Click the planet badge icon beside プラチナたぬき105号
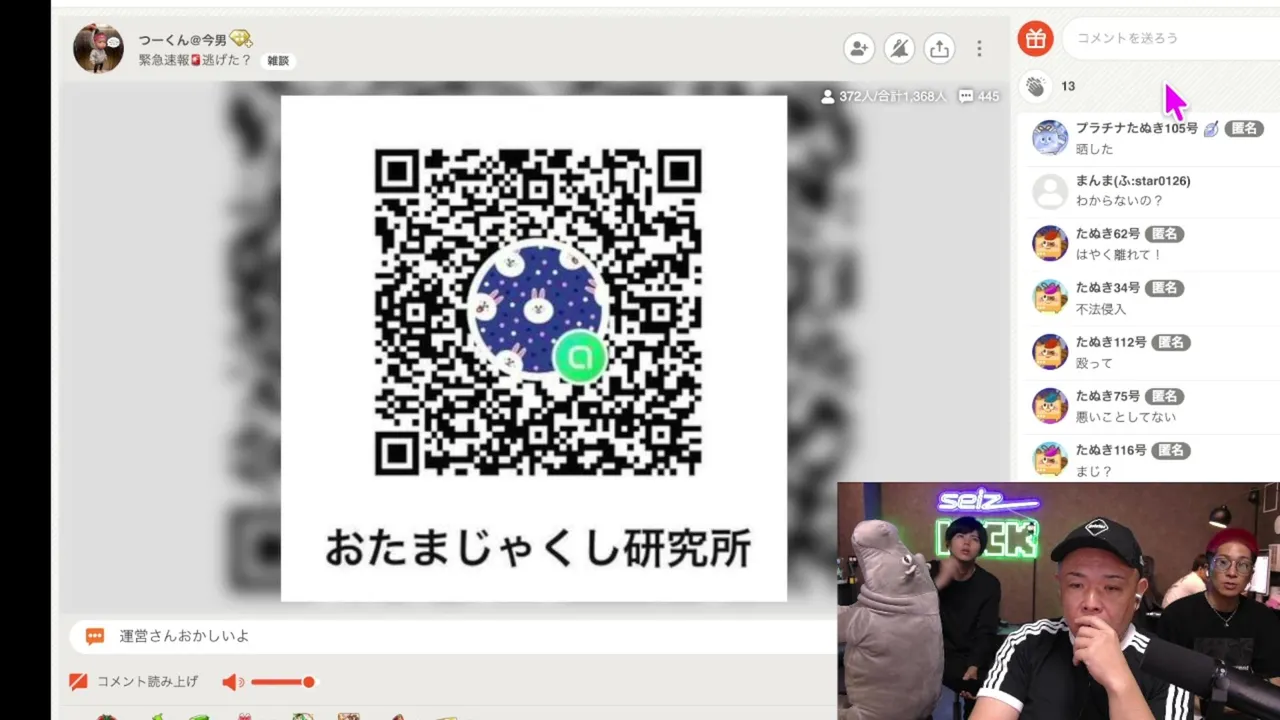Image resolution: width=1280 pixels, height=720 pixels. coord(1211,128)
